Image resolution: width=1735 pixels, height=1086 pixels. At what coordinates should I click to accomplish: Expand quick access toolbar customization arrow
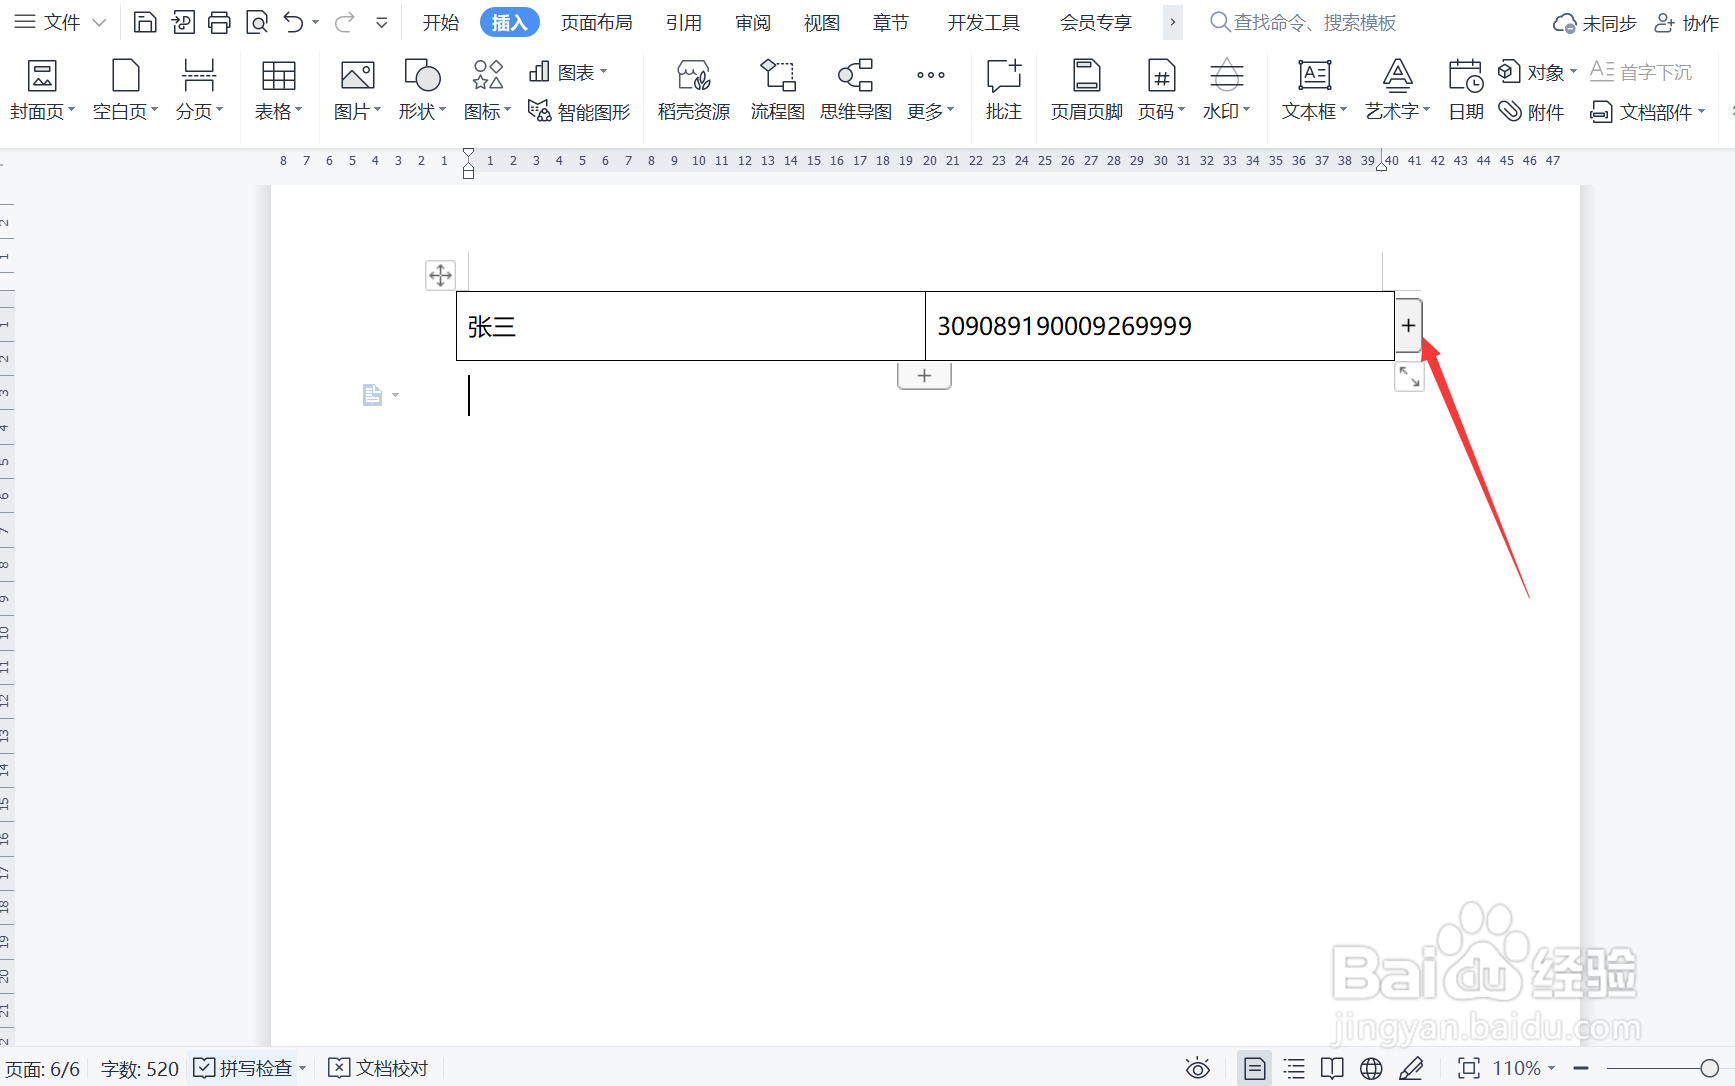(382, 22)
